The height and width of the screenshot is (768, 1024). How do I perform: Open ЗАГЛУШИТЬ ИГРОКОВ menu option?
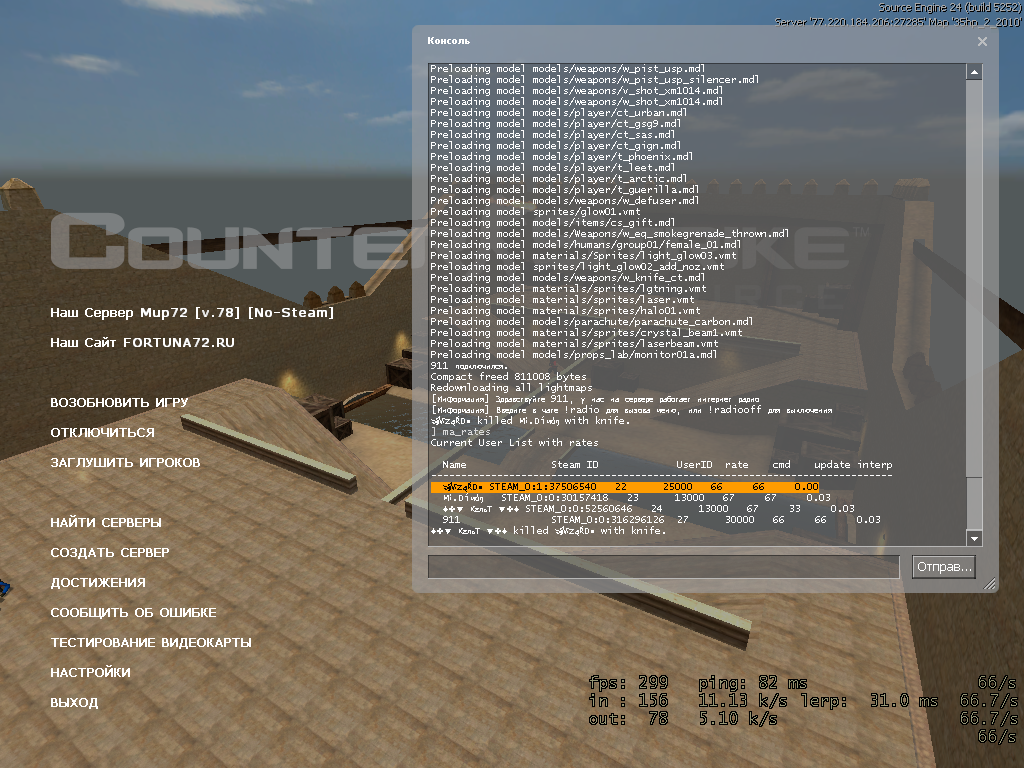point(125,462)
